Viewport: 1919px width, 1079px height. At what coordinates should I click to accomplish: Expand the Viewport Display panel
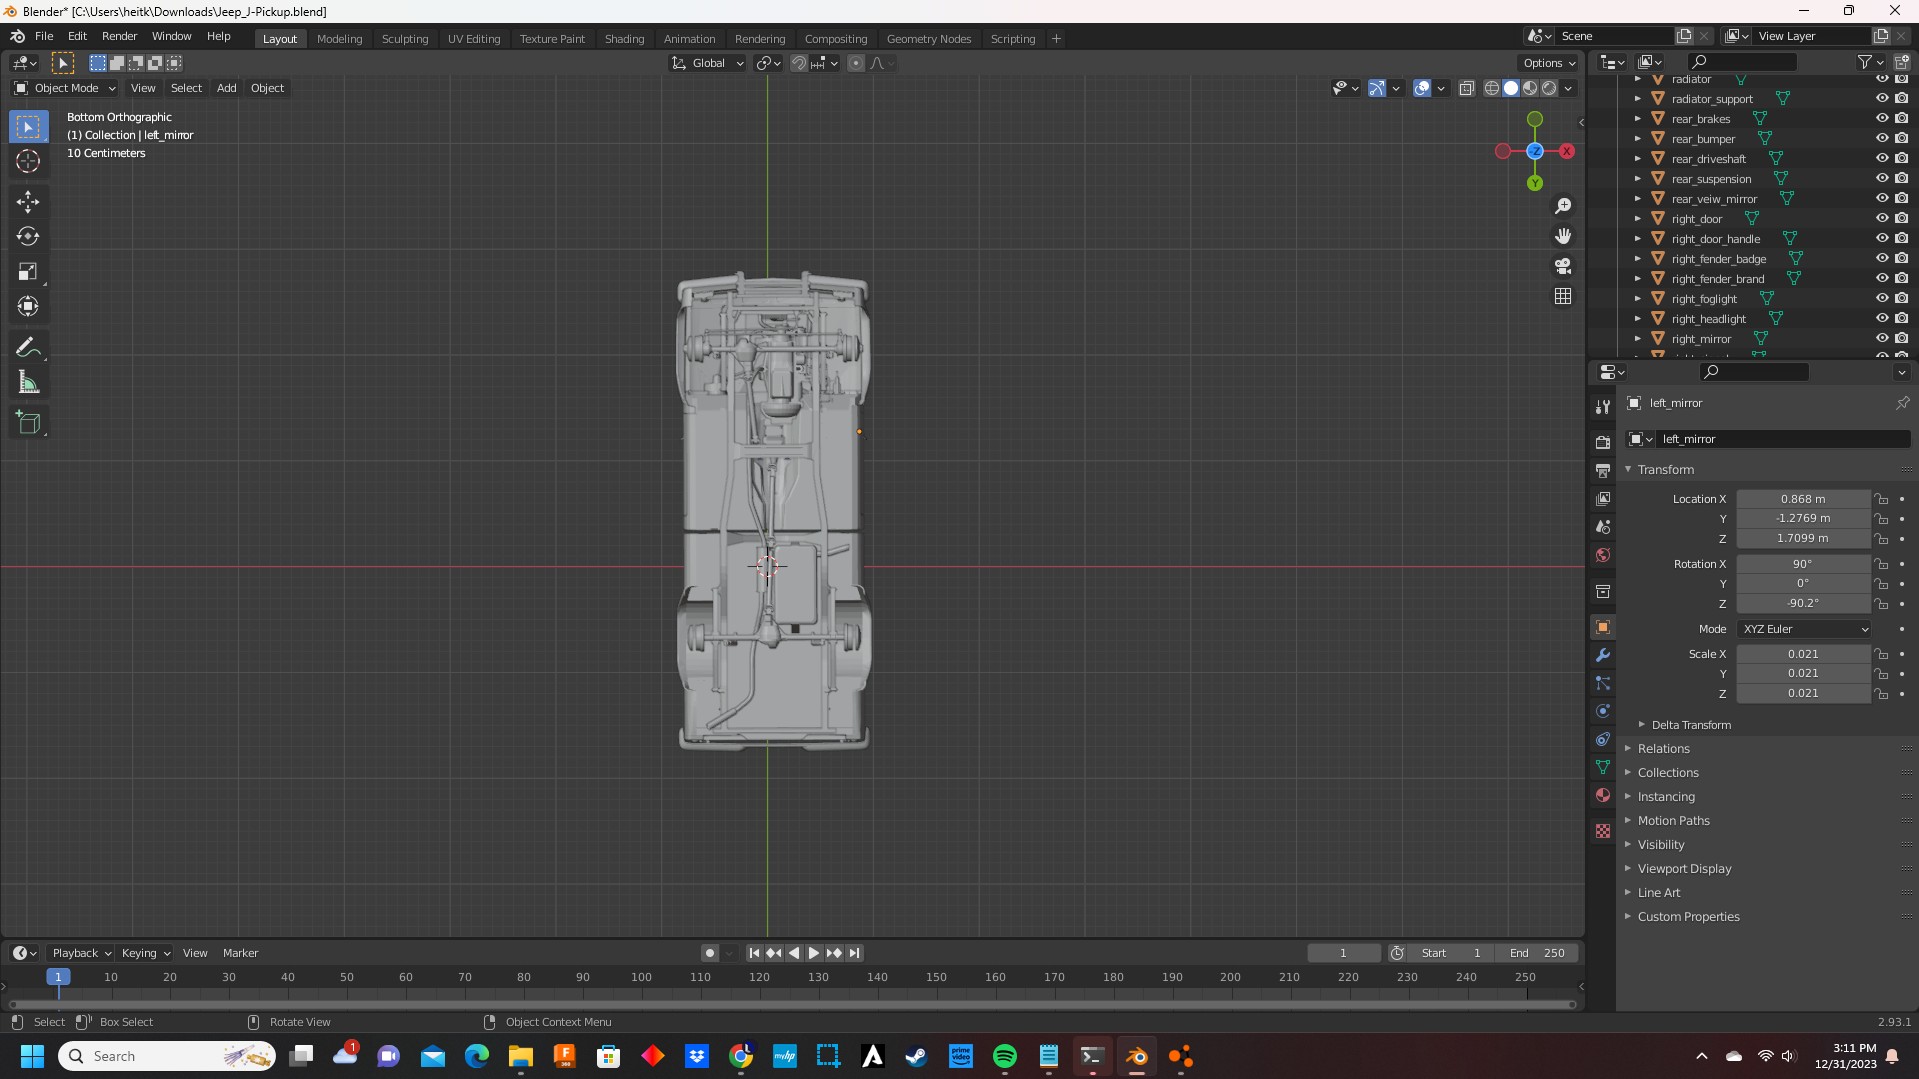1684,869
